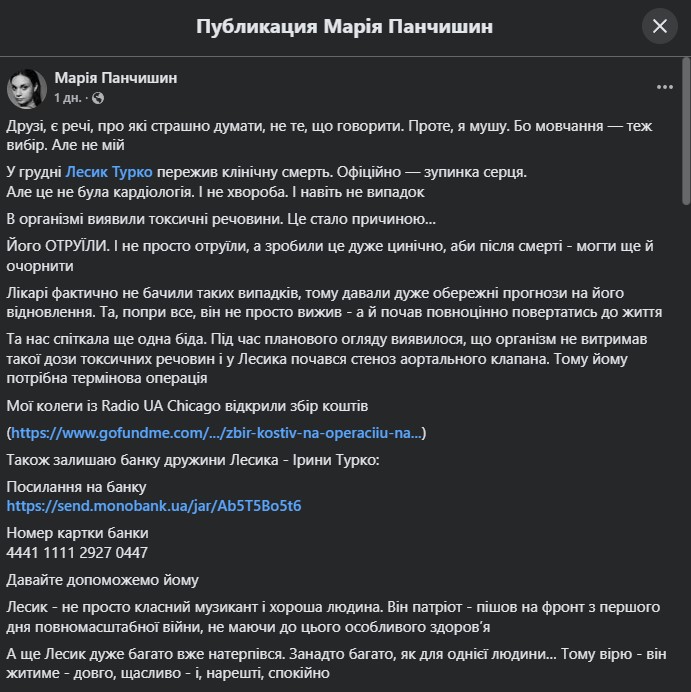Click the line mentioning Radio UA Chicago

coord(187,406)
